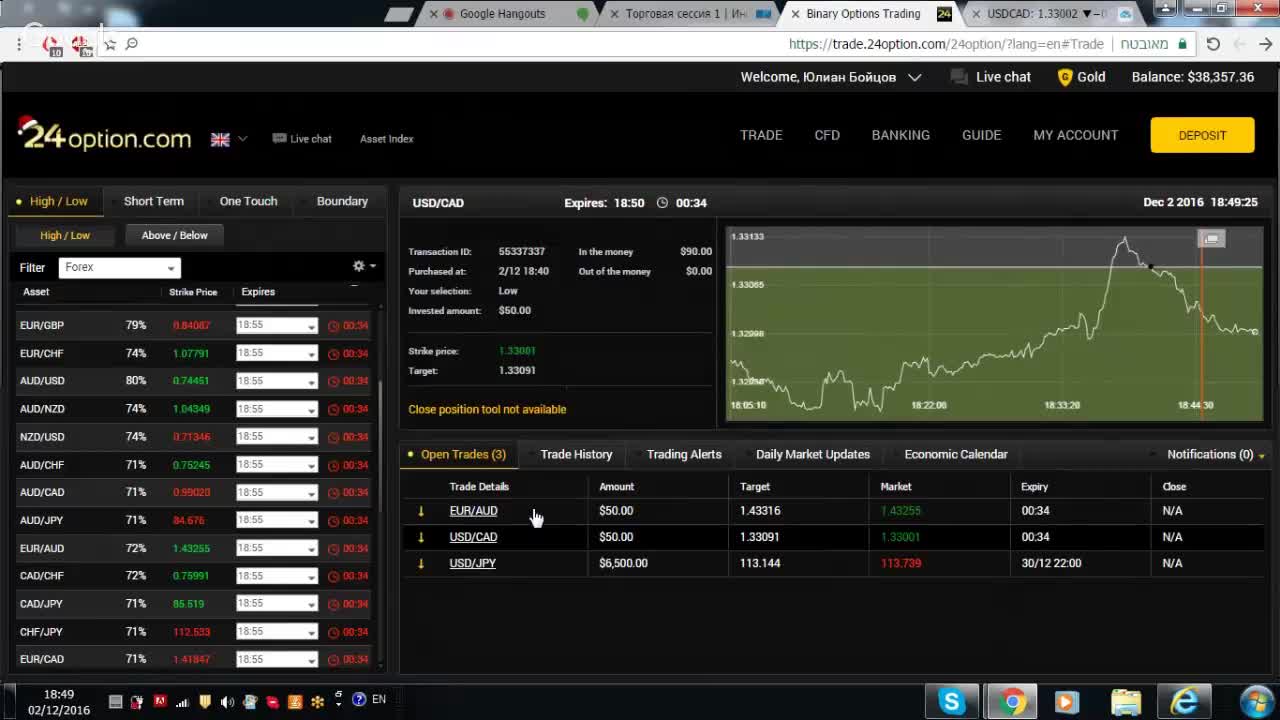1280x720 pixels.
Task: Switch to the Boundary tab
Action: (x=342, y=201)
